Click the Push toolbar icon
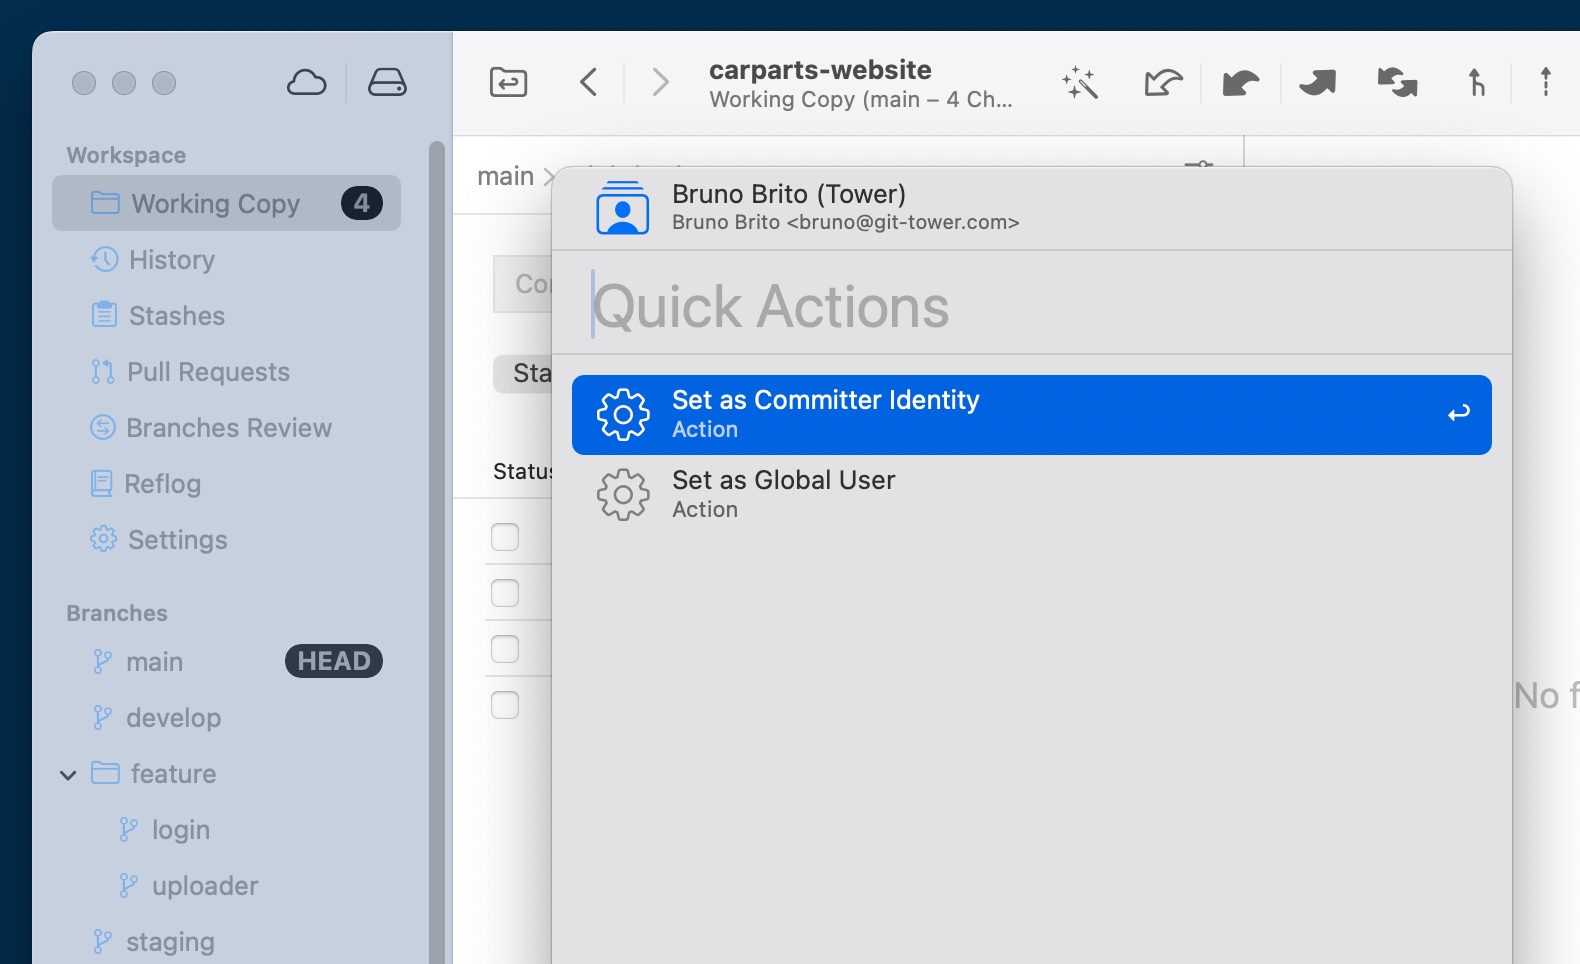 tap(1317, 82)
